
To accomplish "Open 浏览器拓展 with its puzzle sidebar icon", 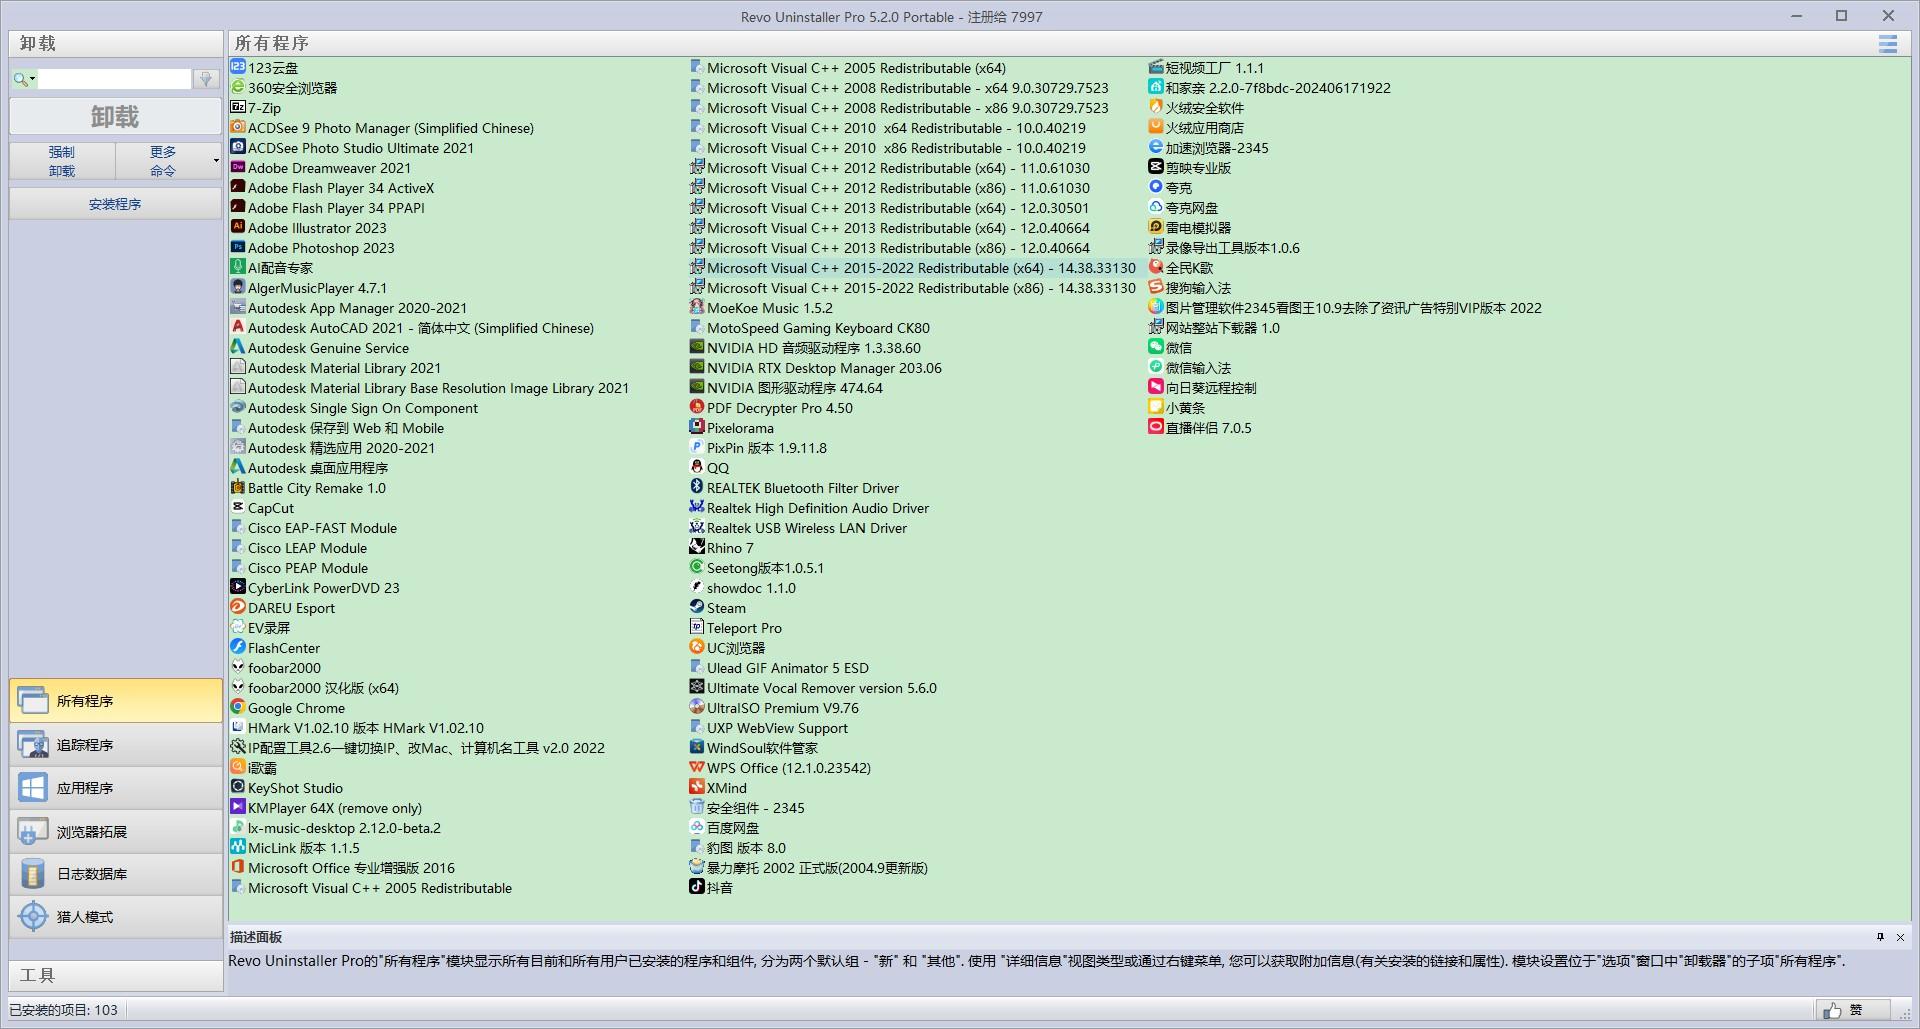I will (x=32, y=830).
